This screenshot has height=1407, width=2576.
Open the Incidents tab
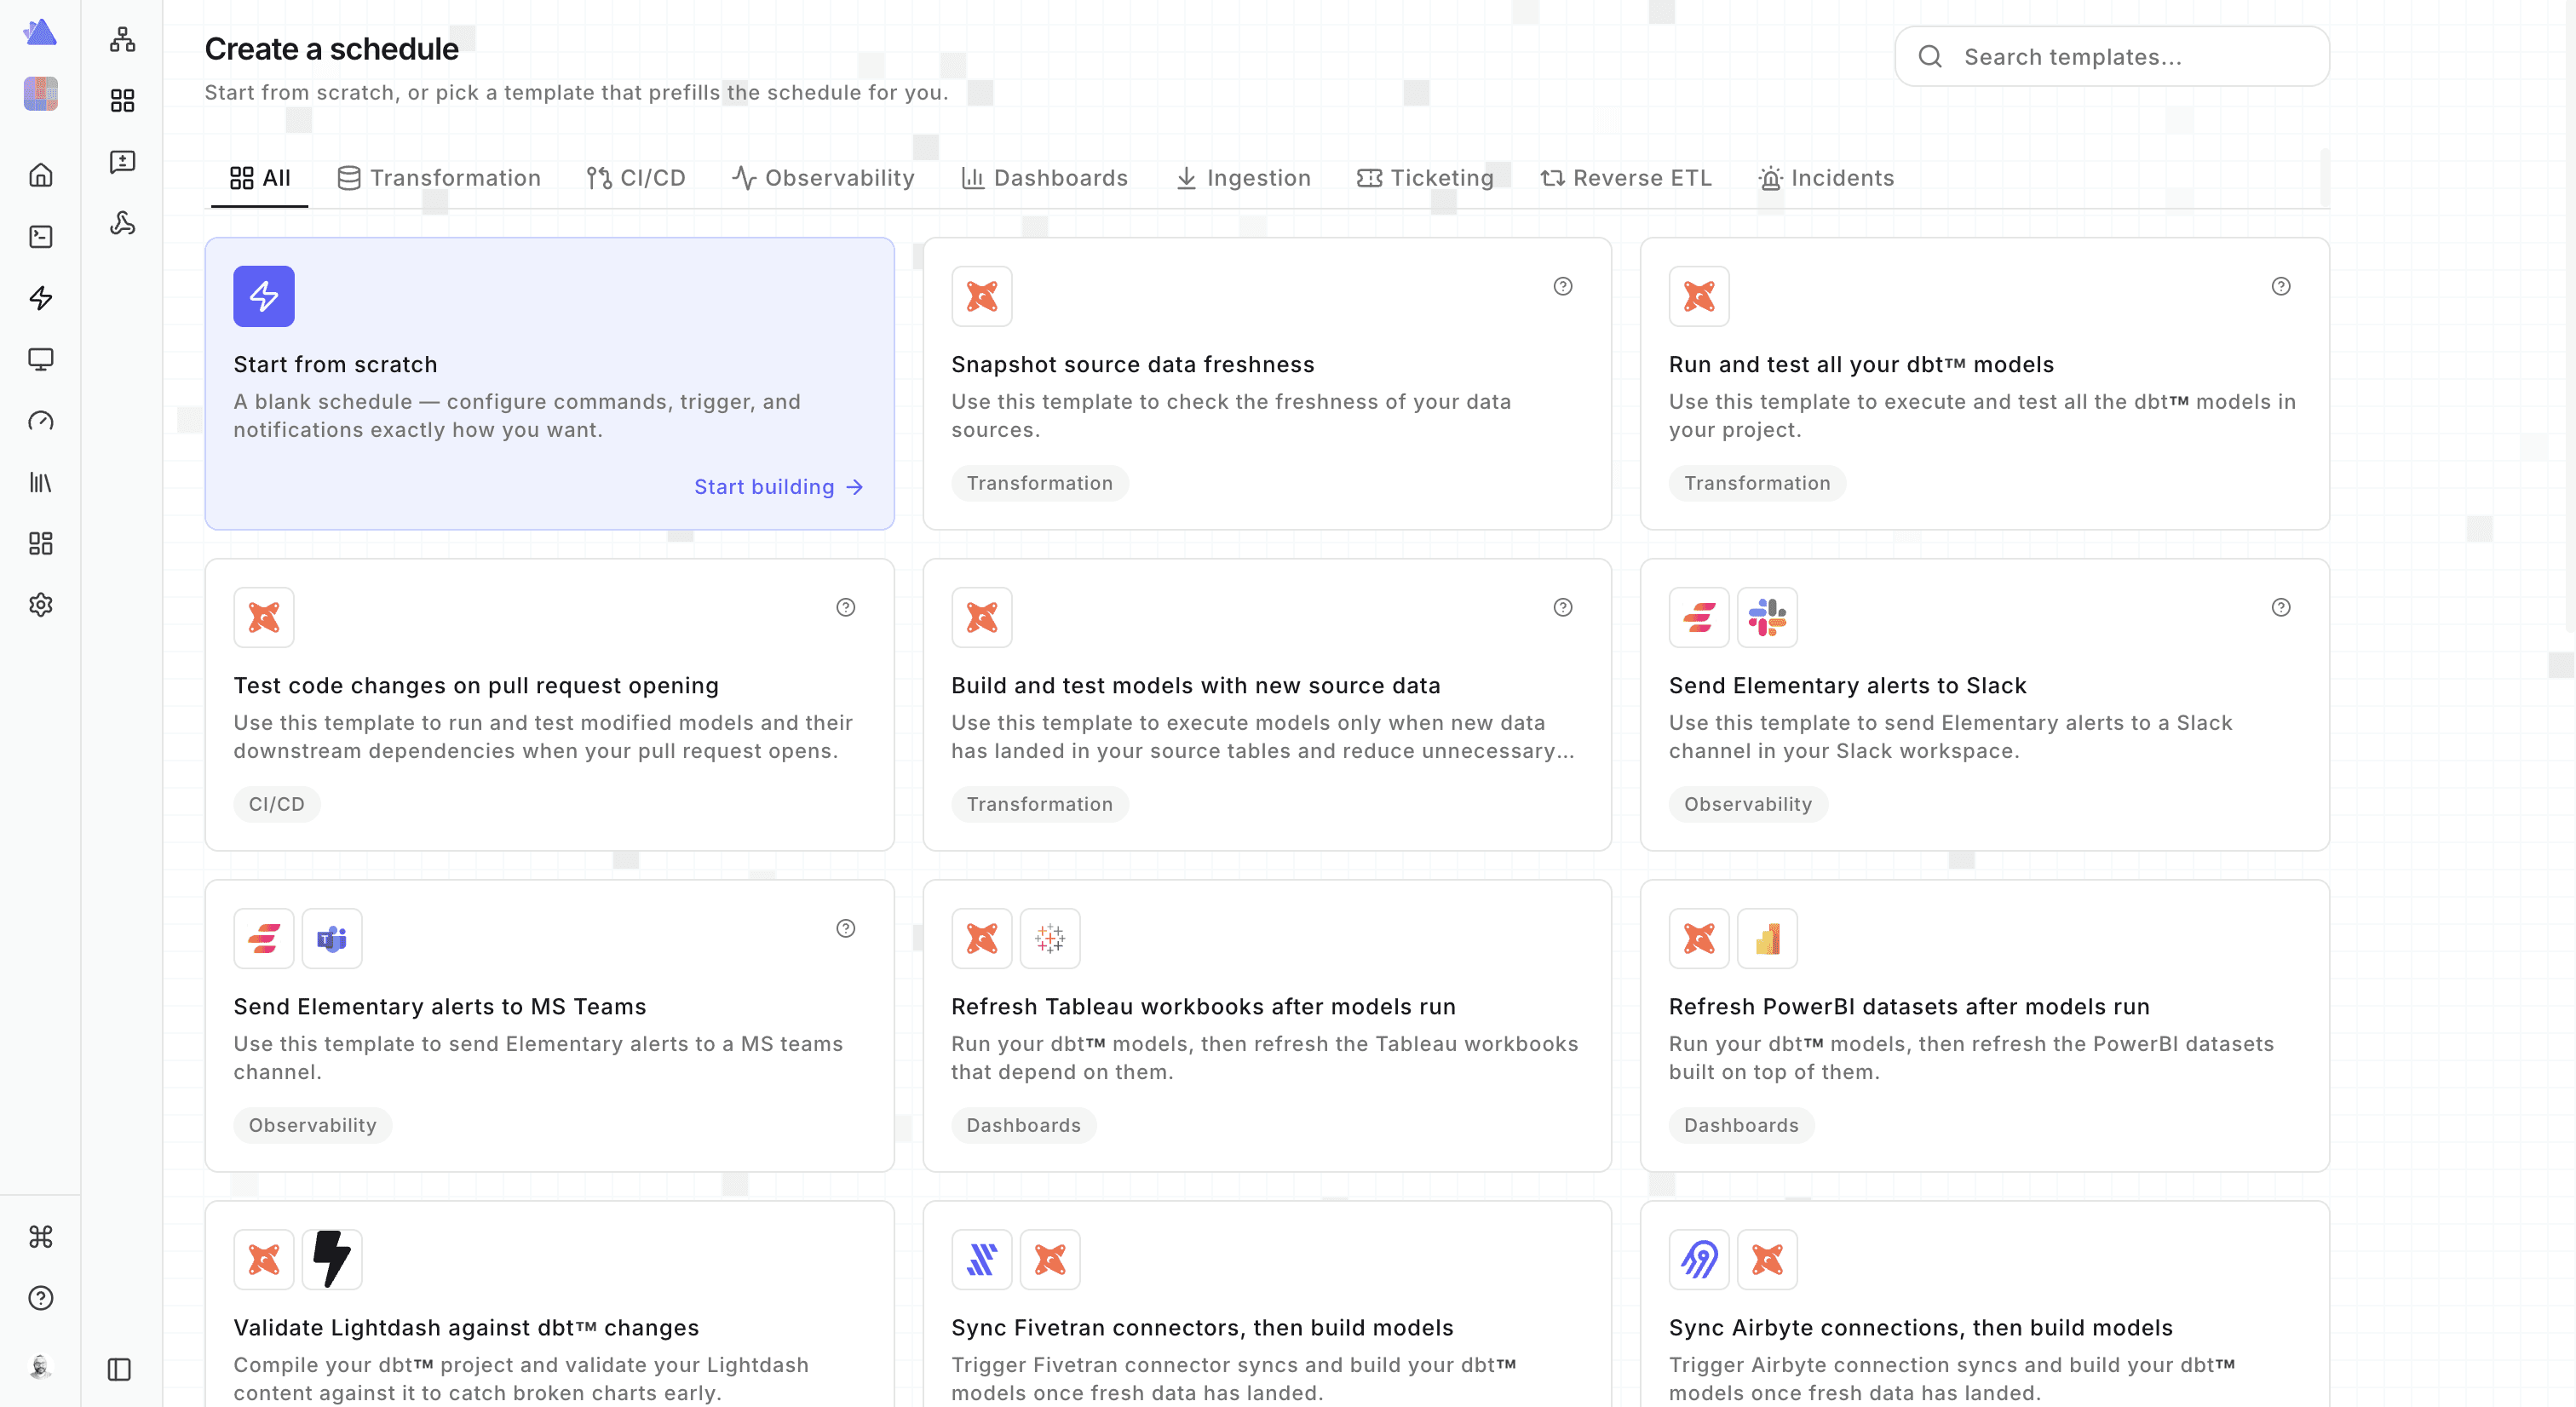pos(1827,178)
